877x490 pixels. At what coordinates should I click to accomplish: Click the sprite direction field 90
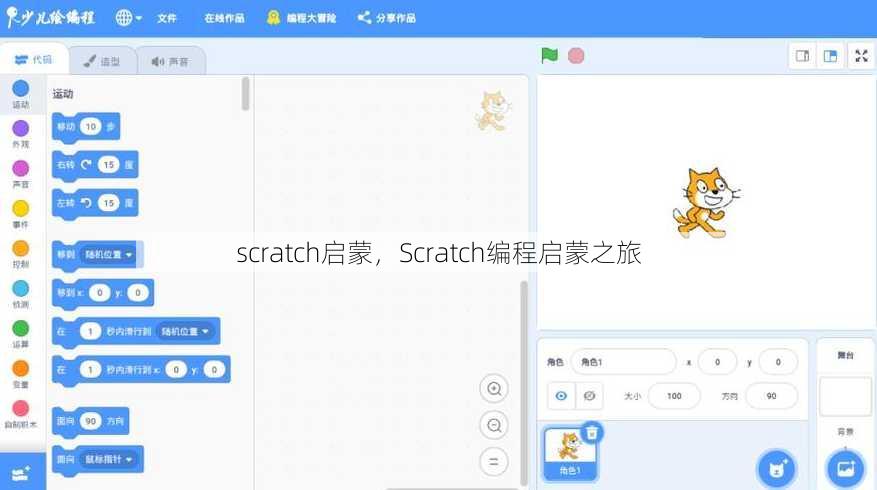[x=771, y=396]
